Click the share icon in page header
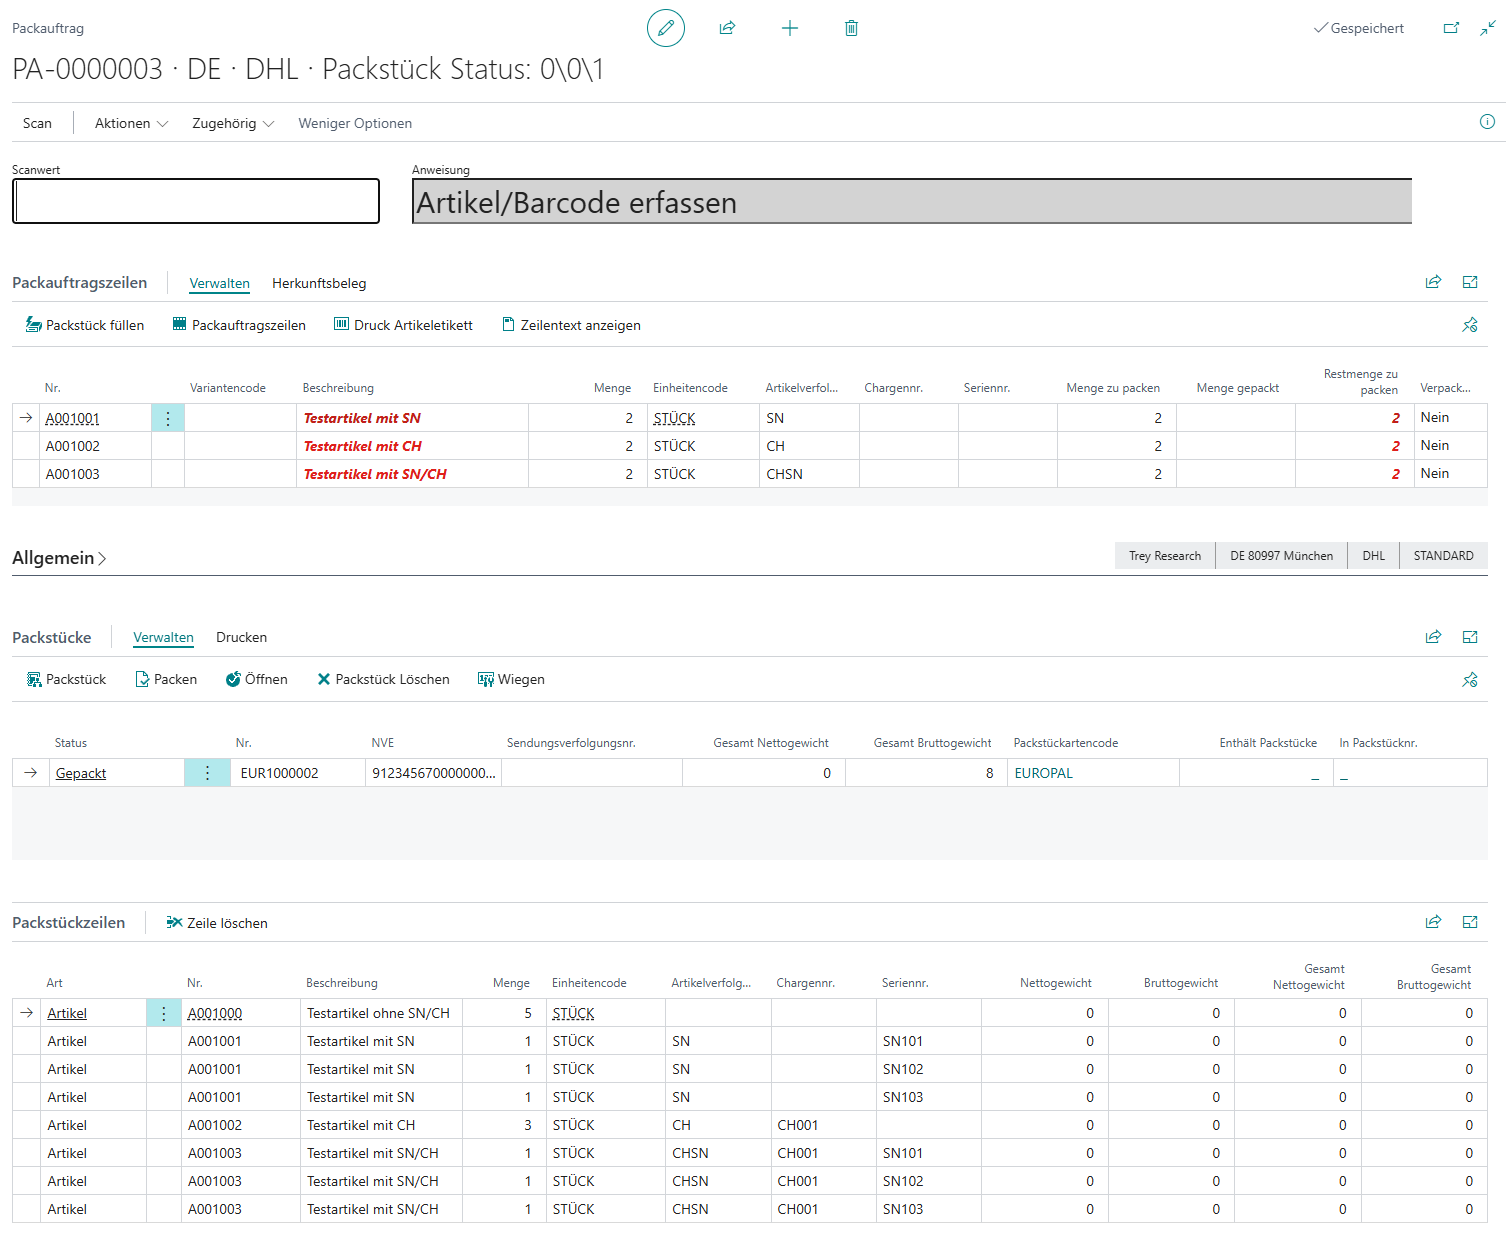Image resolution: width=1510 pixels, height=1248 pixels. tap(727, 28)
